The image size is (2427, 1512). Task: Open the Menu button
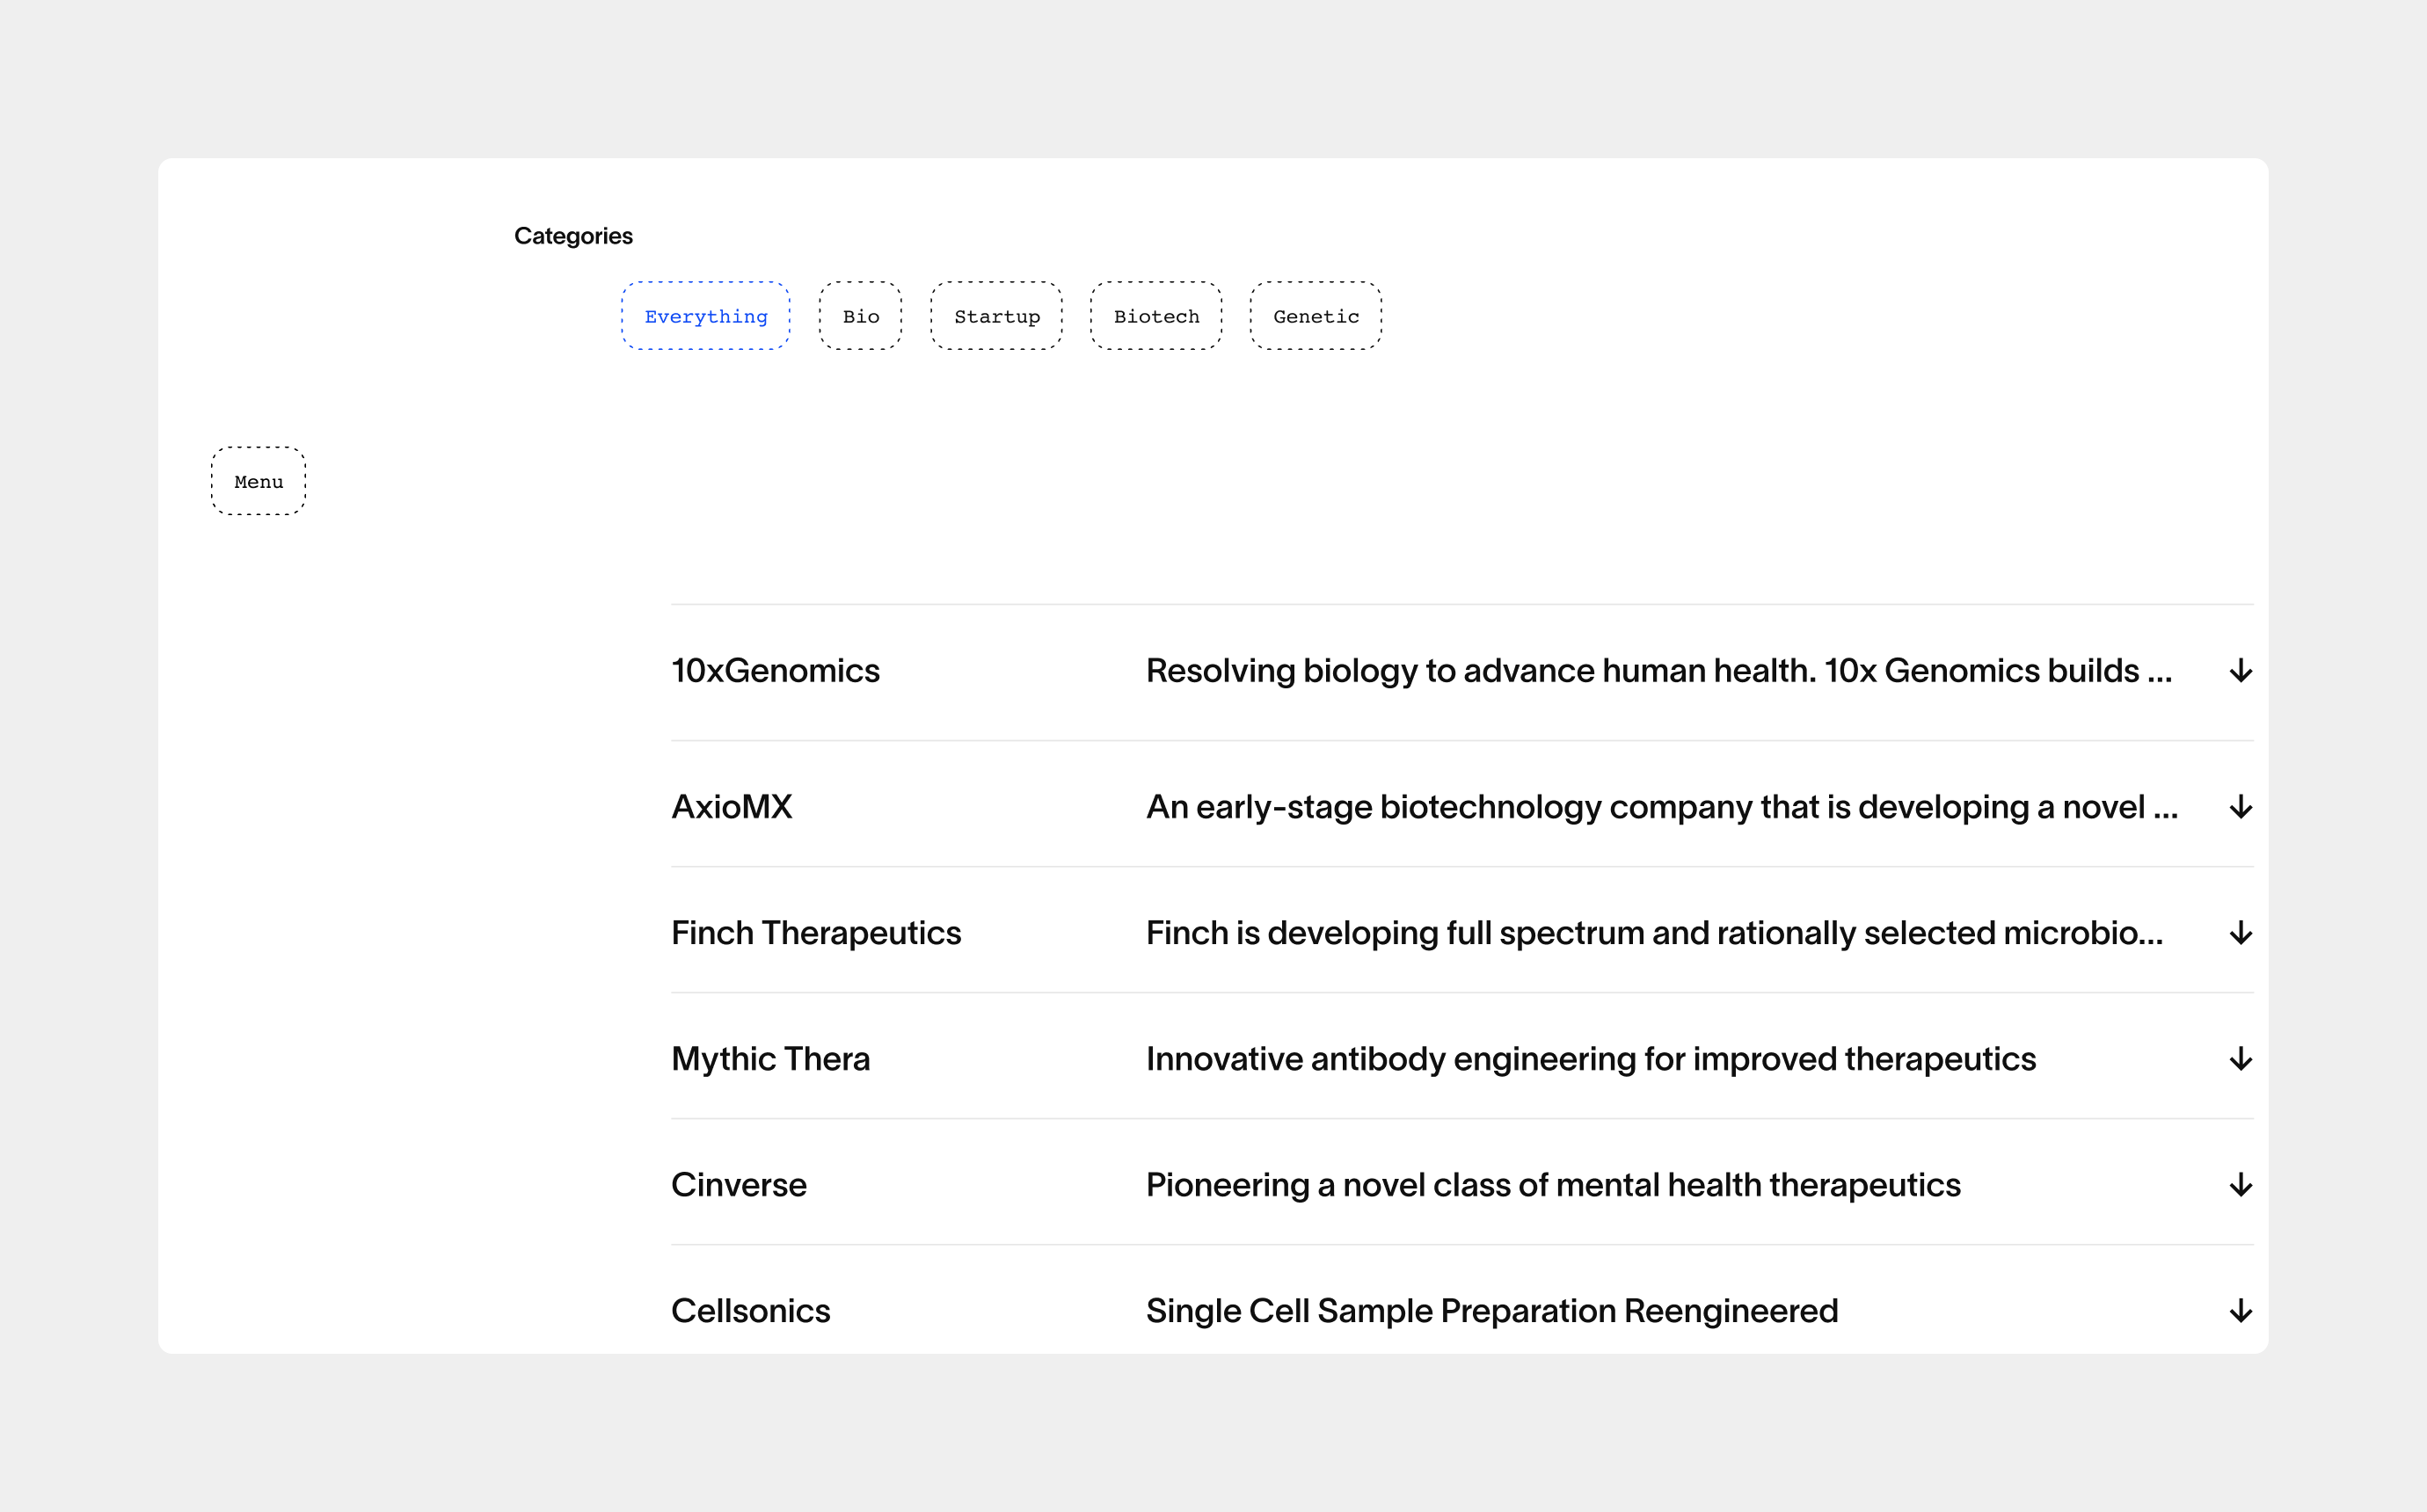pos(258,481)
